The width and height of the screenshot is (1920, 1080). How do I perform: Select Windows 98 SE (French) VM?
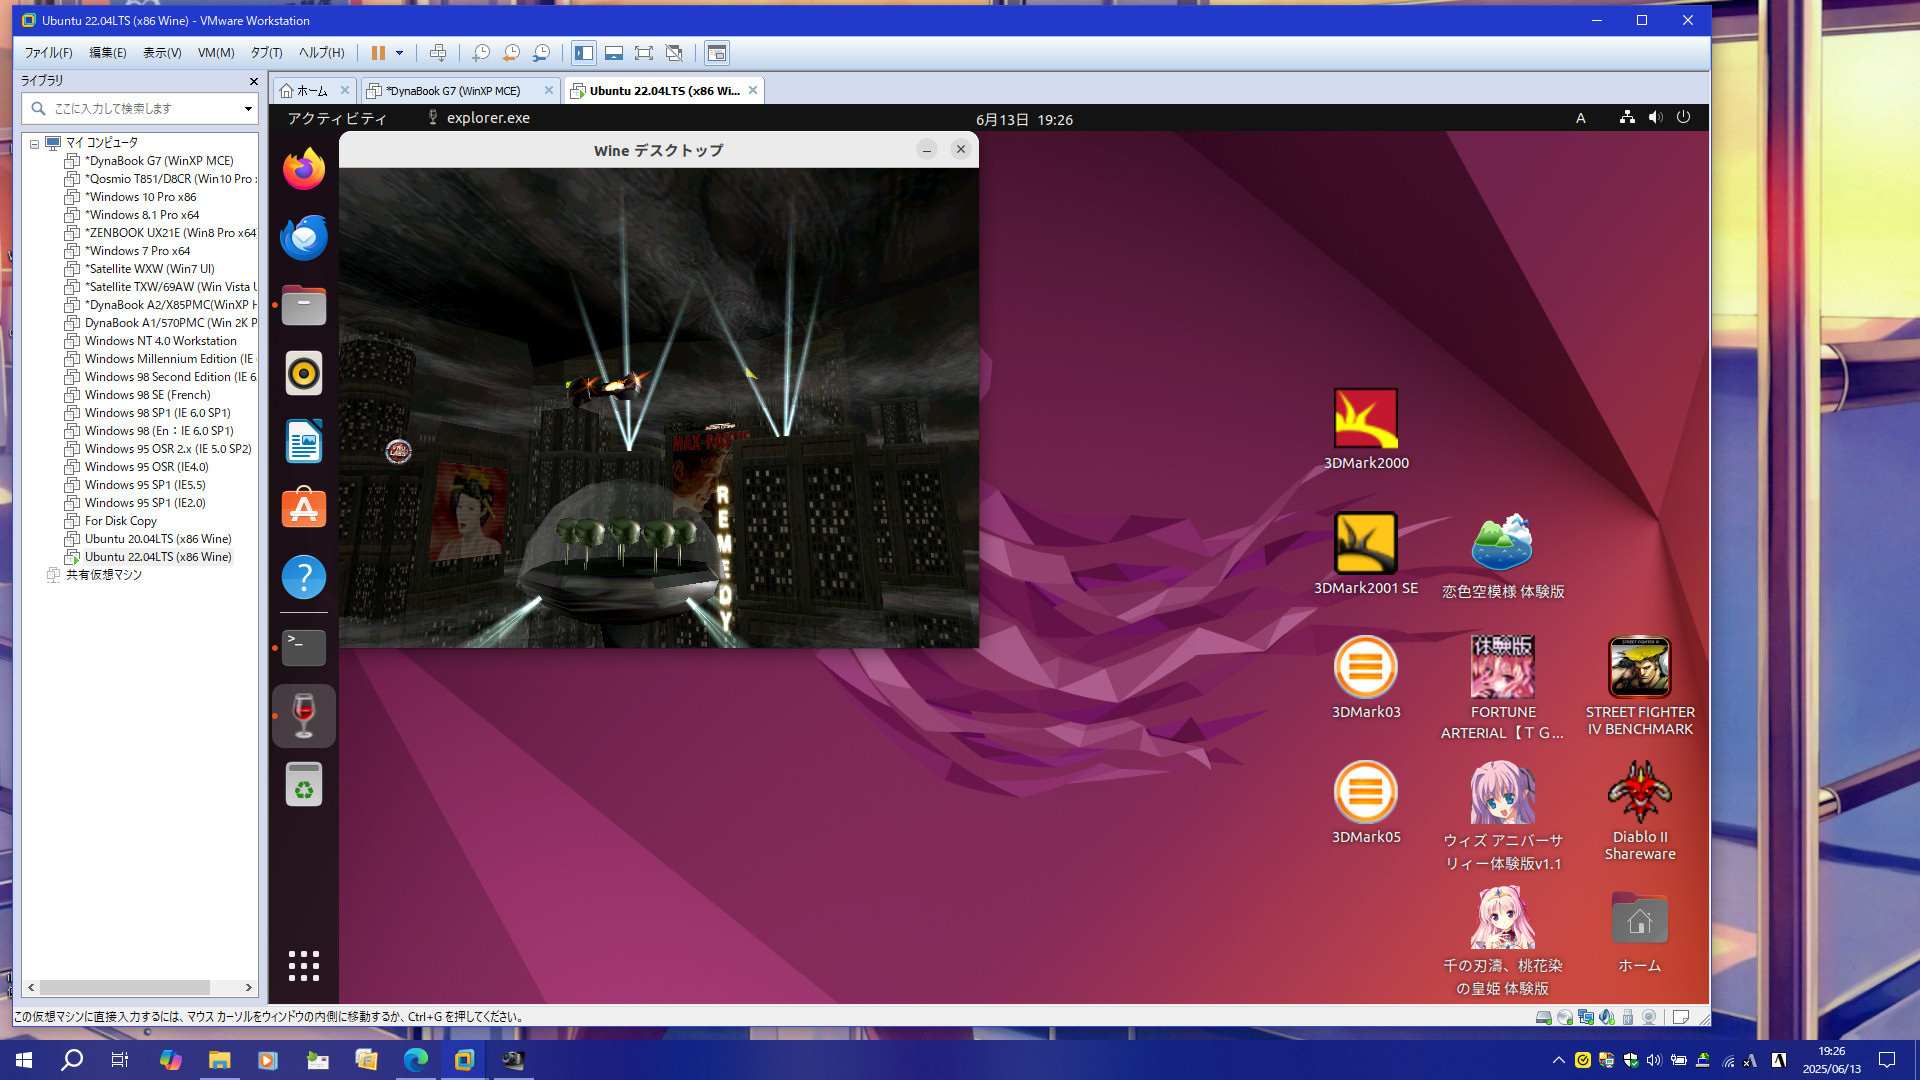[x=147, y=395]
